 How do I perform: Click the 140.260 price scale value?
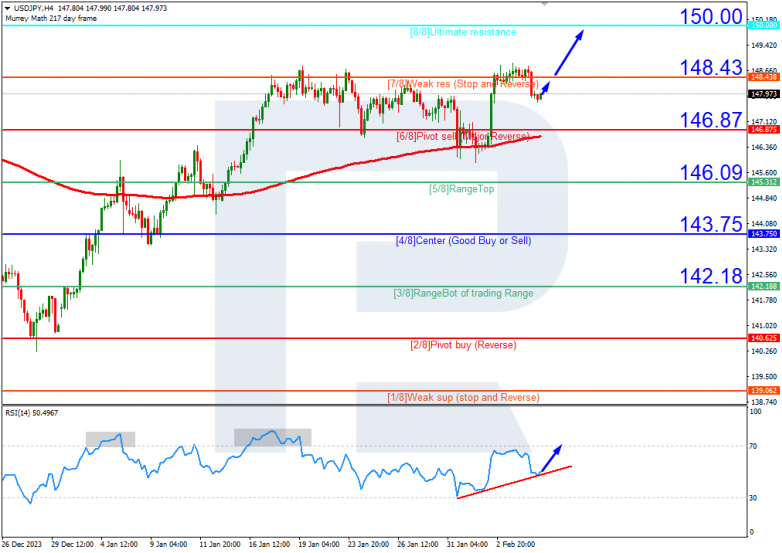pos(765,352)
